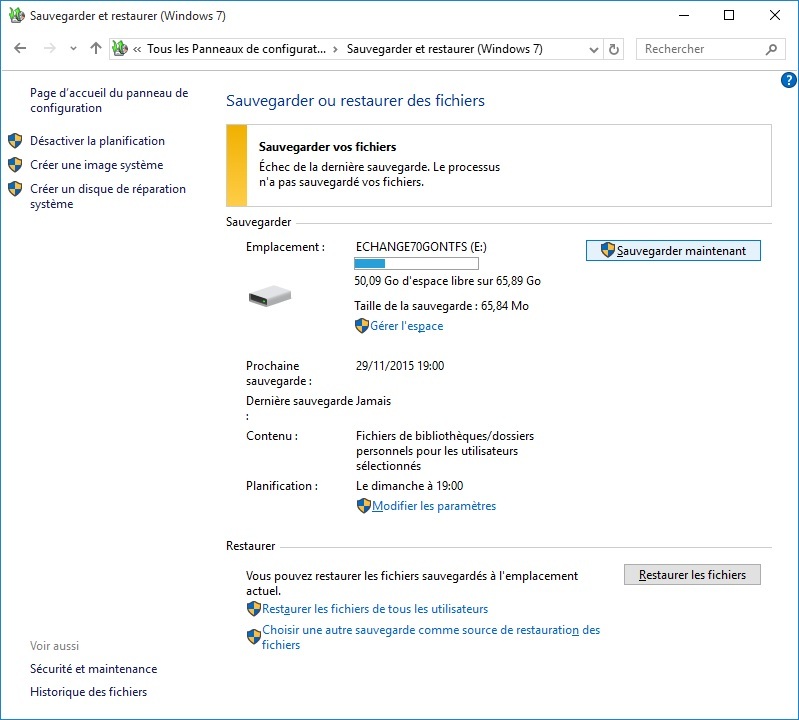The width and height of the screenshot is (799, 720).
Task: Click Taille de la sauvegarde : 65,84 Mo
Action: pos(441,306)
